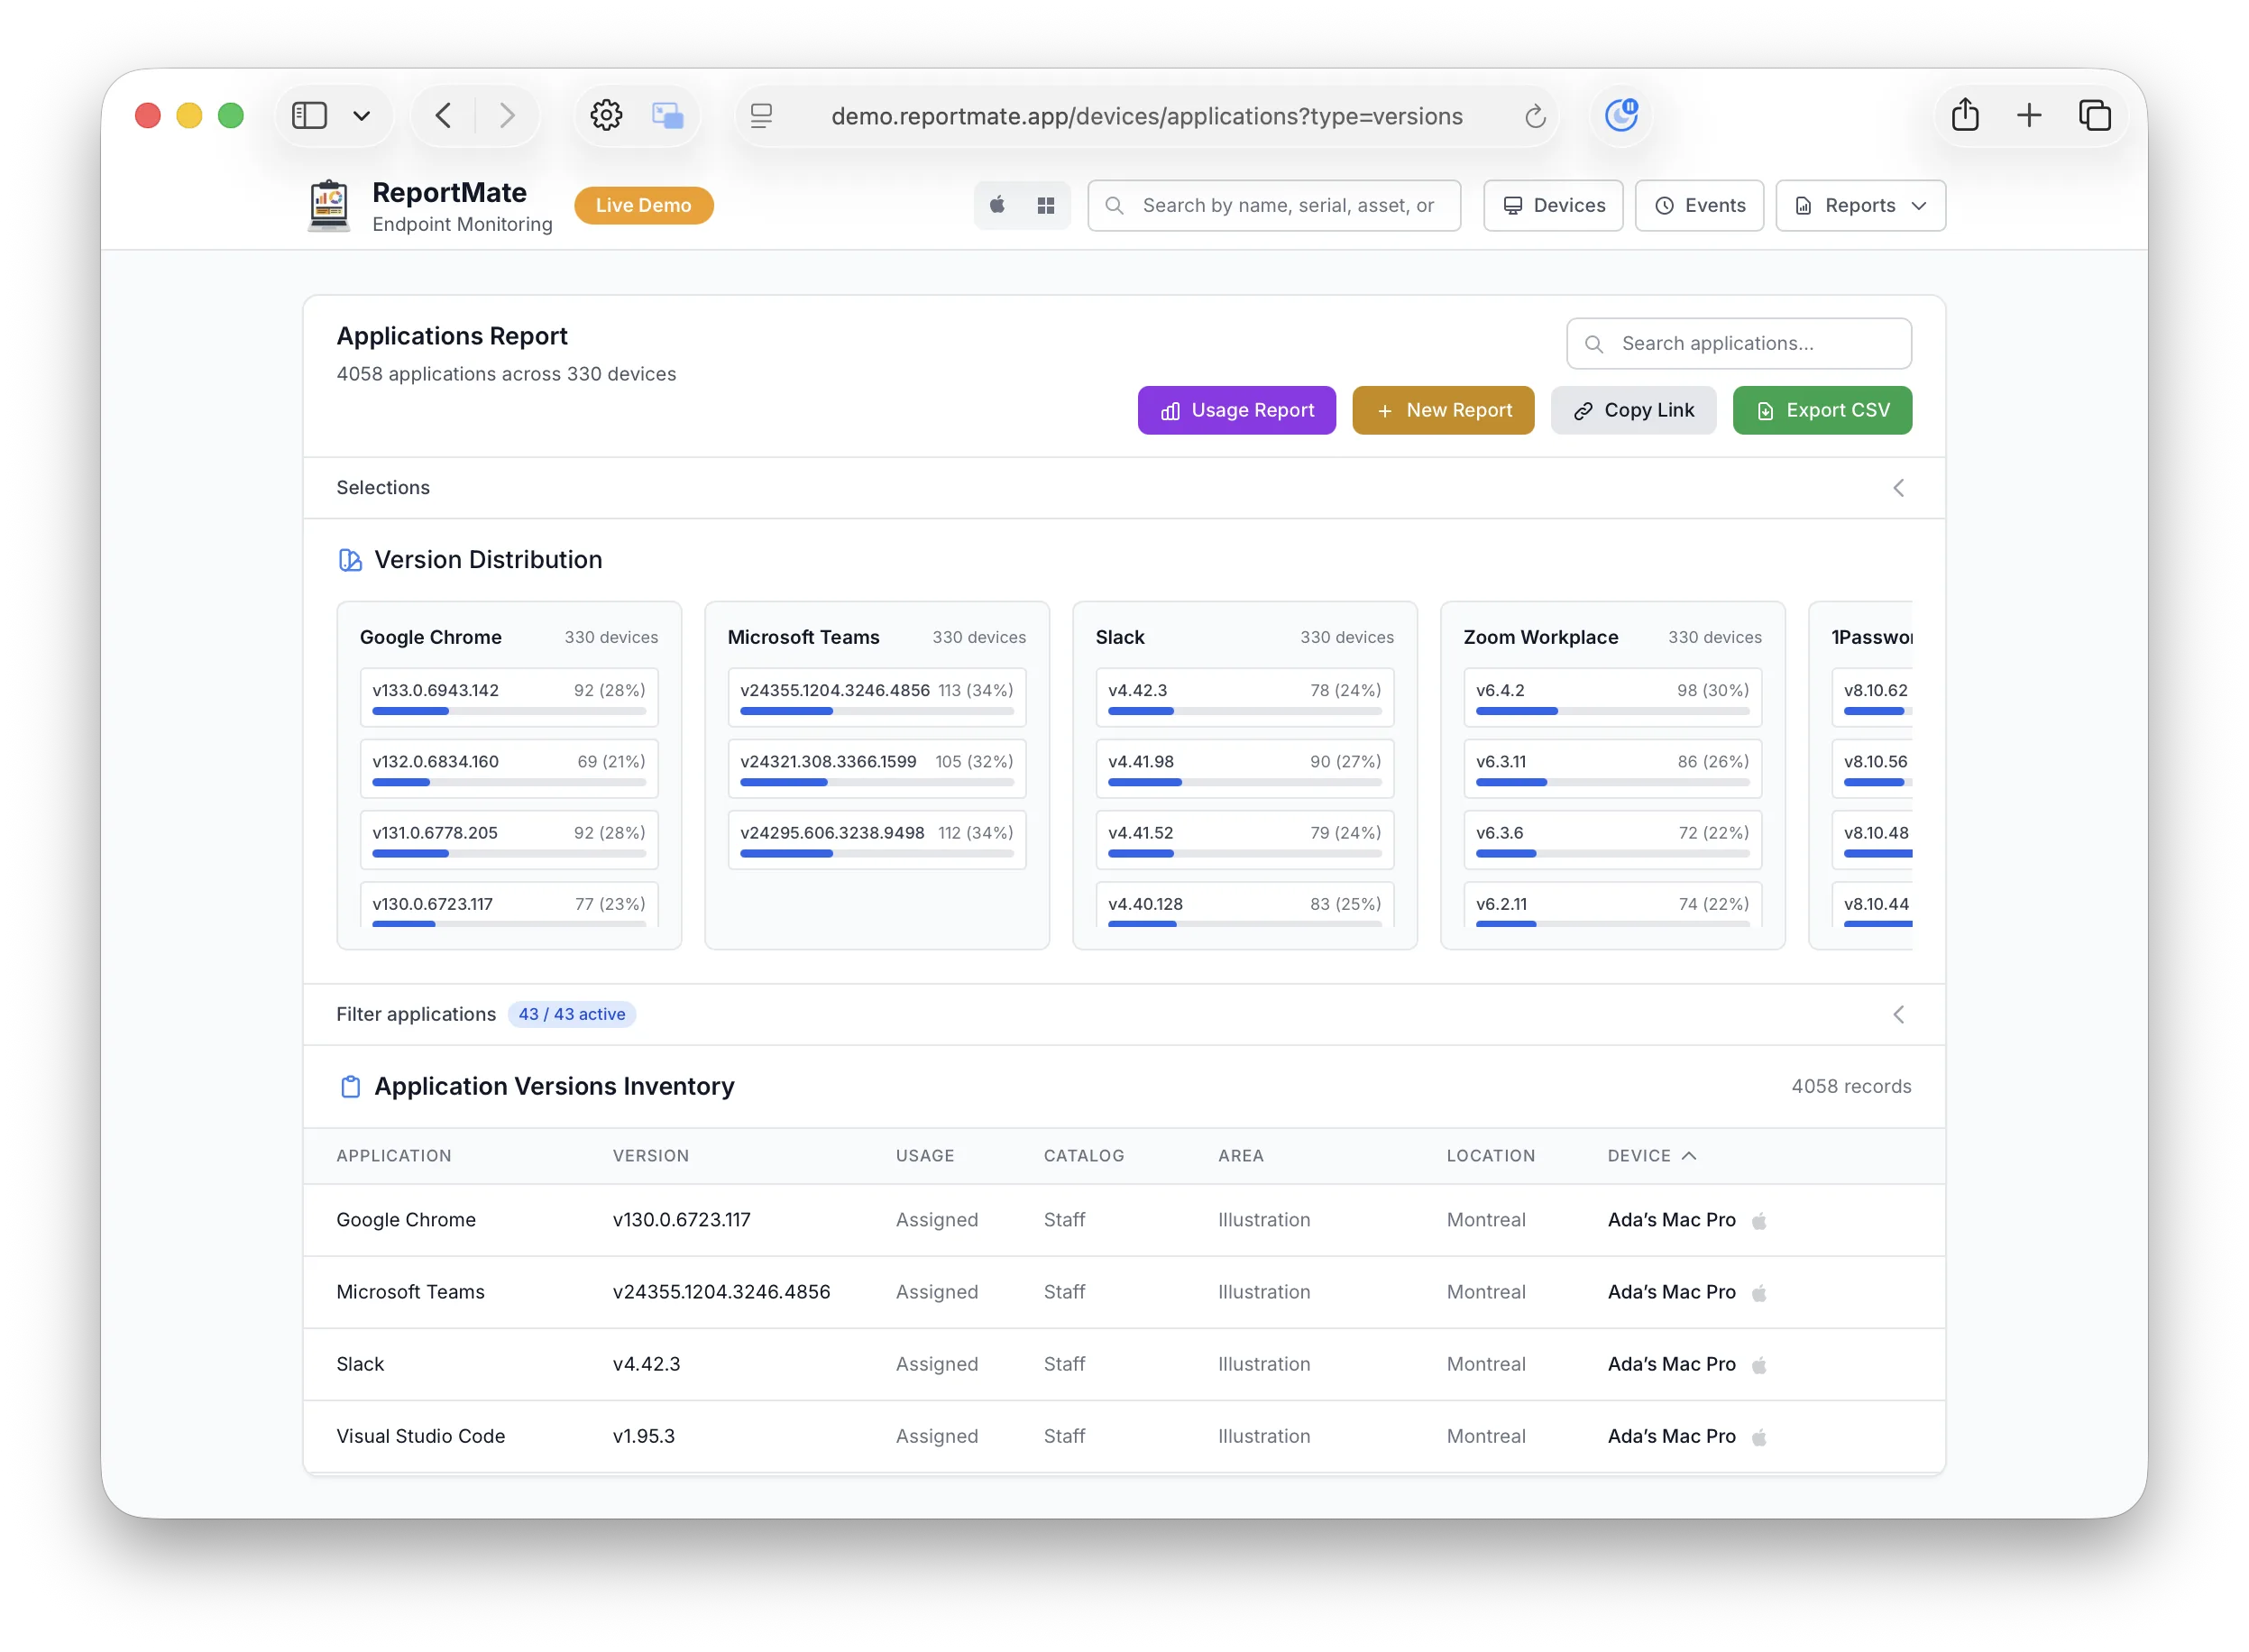Export CSV of applications
Image resolution: width=2249 pixels, height=1652 pixels.
click(1822, 410)
